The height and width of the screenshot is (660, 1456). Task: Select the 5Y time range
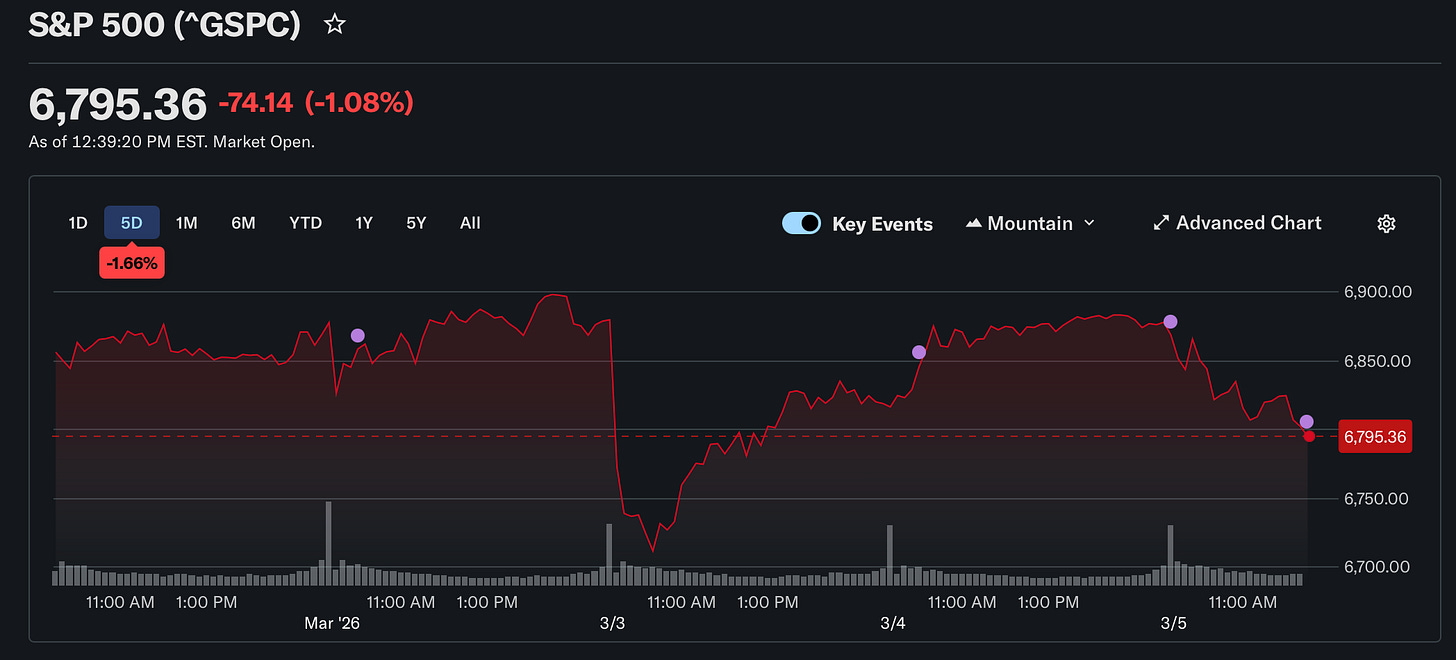click(x=416, y=223)
